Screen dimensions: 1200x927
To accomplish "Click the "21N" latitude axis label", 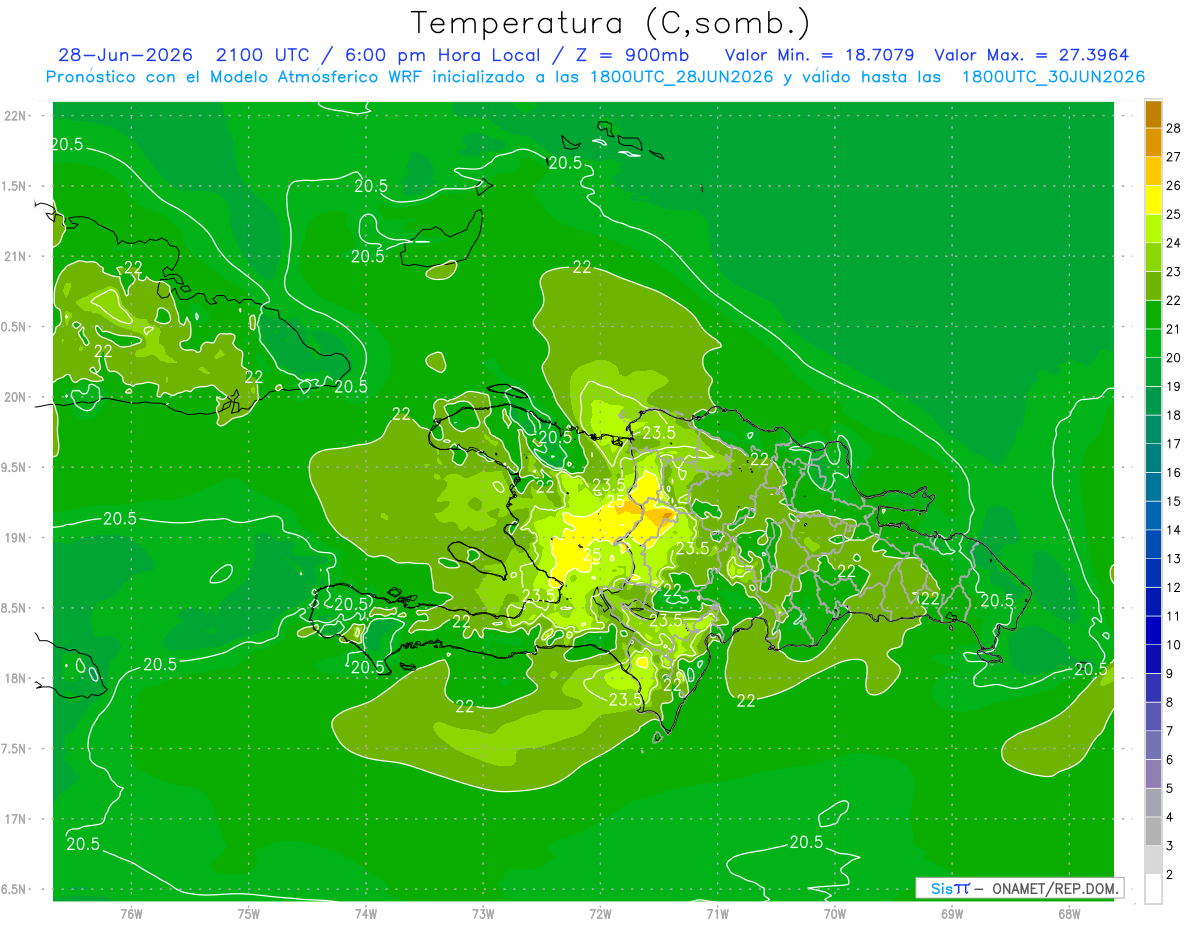I will pyautogui.click(x=17, y=256).
